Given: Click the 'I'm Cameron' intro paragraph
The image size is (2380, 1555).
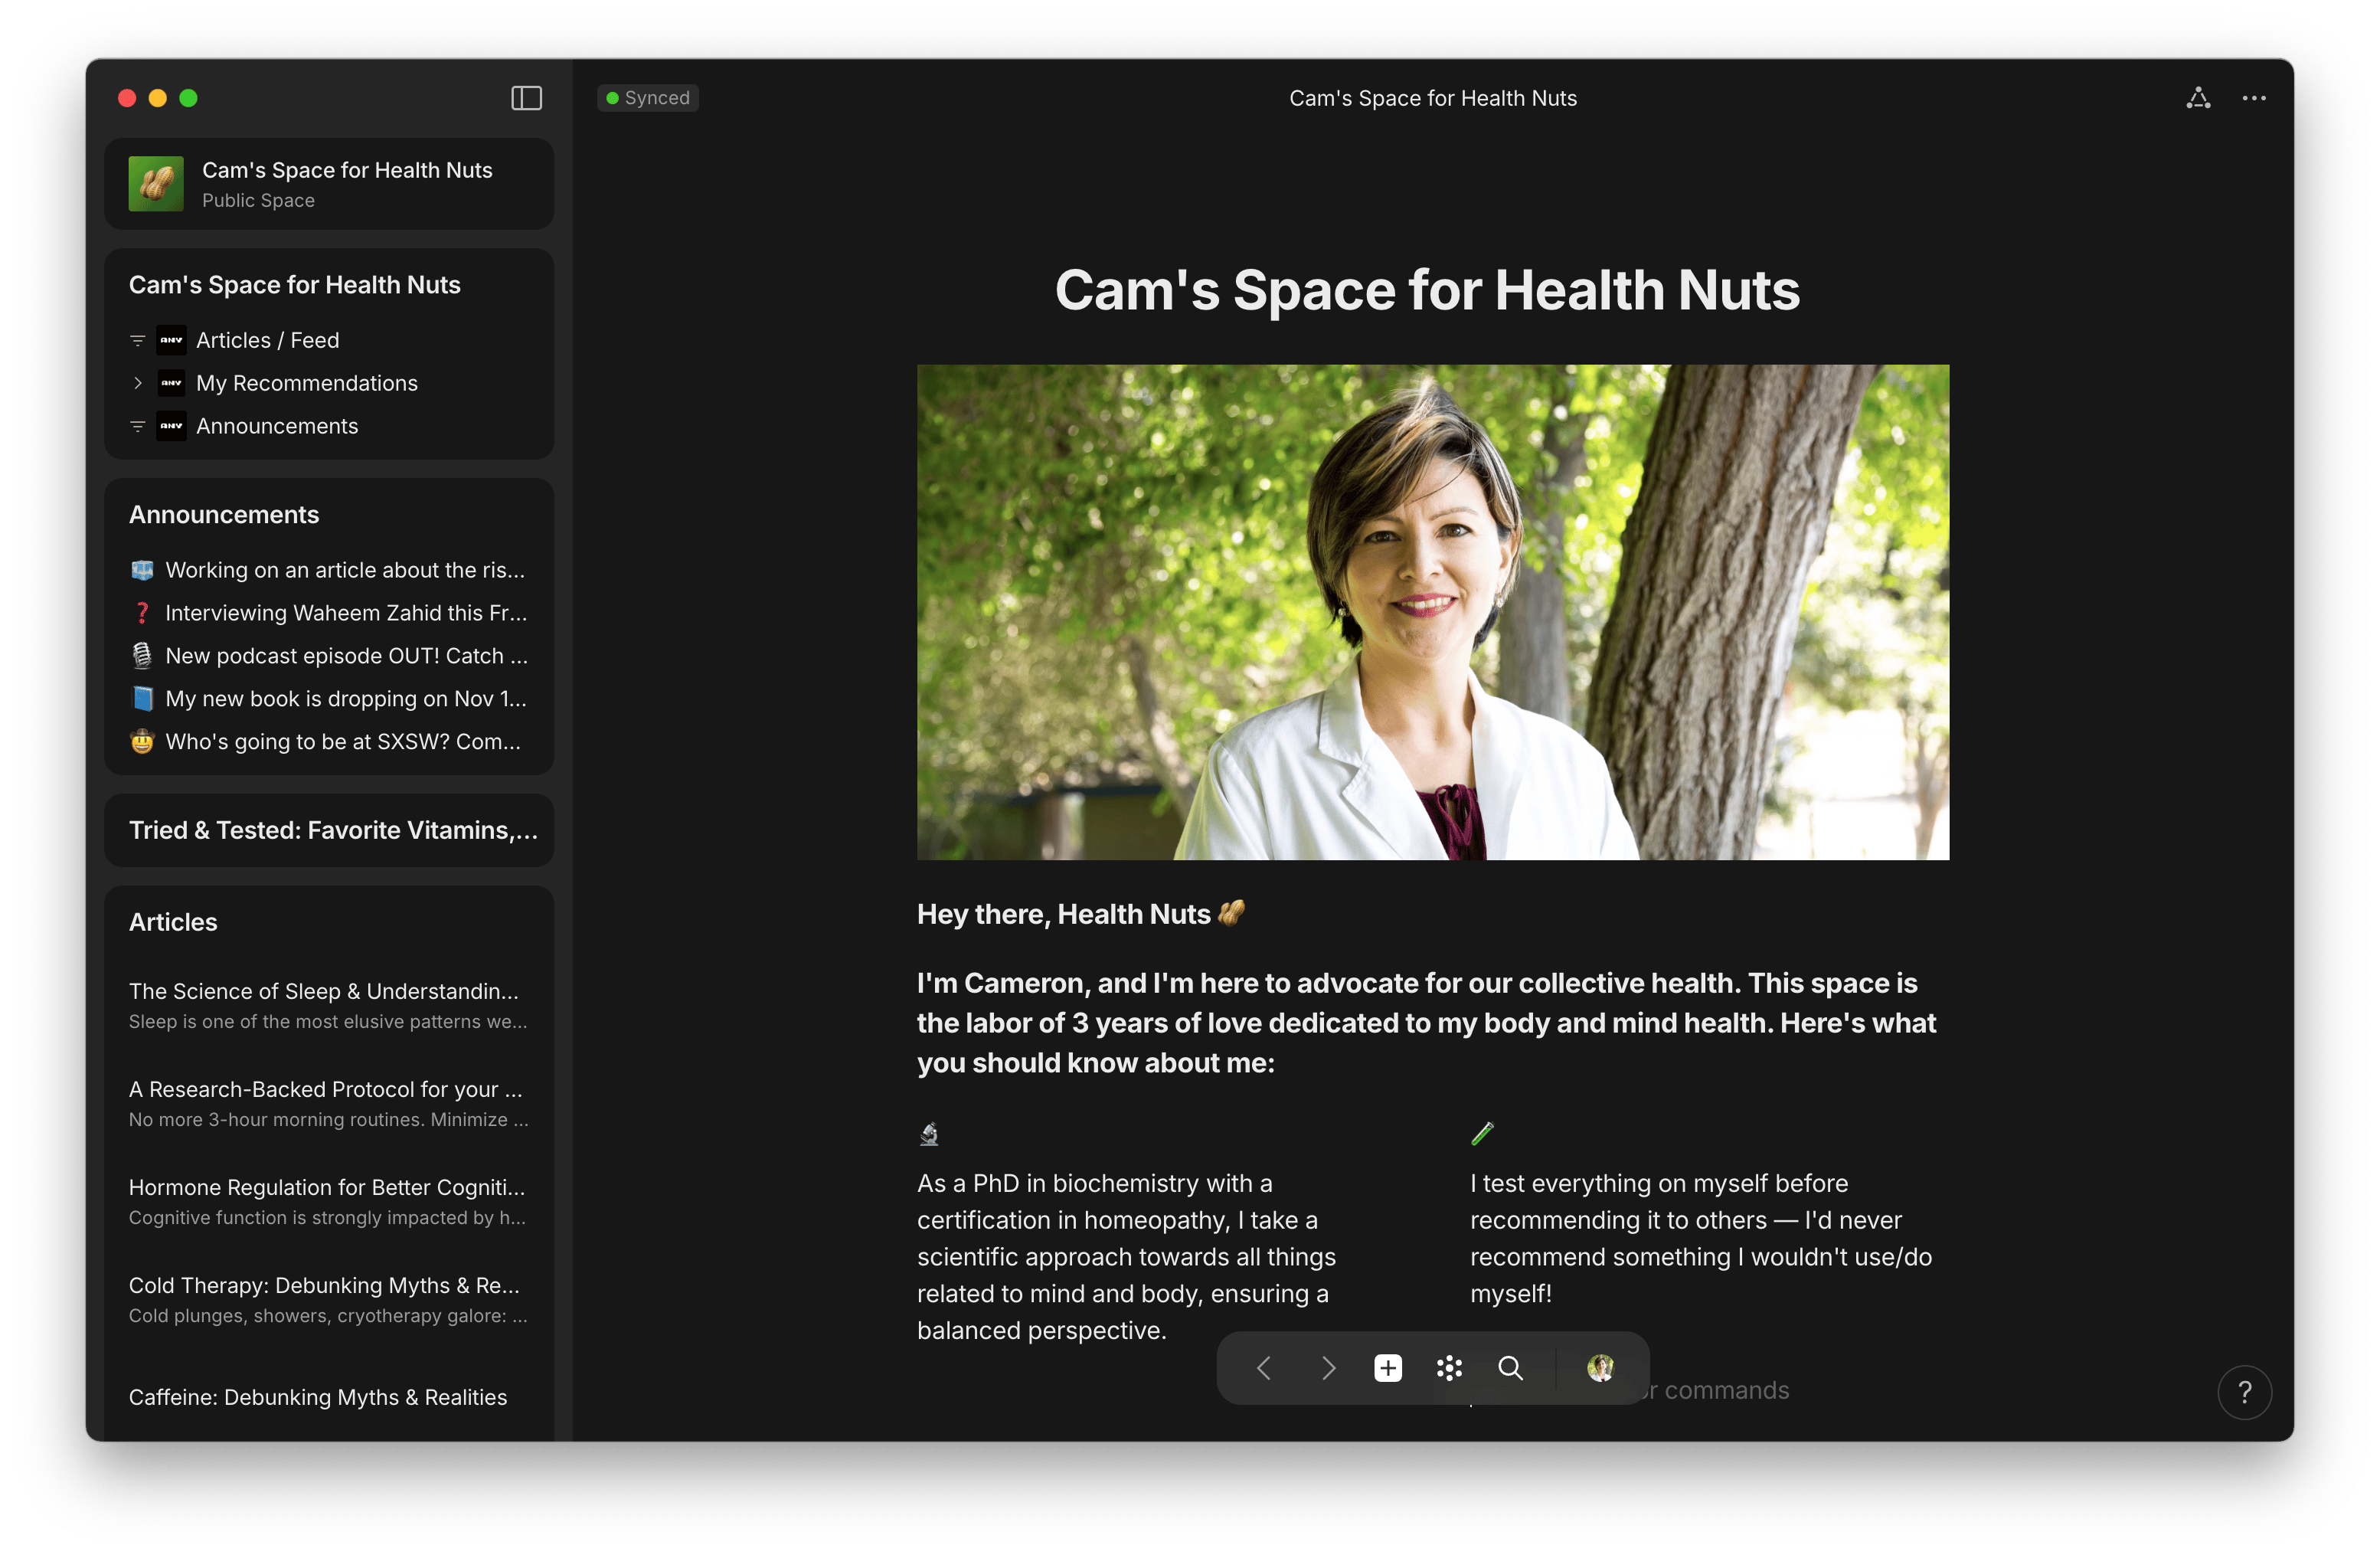Looking at the screenshot, I should pos(1427,1023).
